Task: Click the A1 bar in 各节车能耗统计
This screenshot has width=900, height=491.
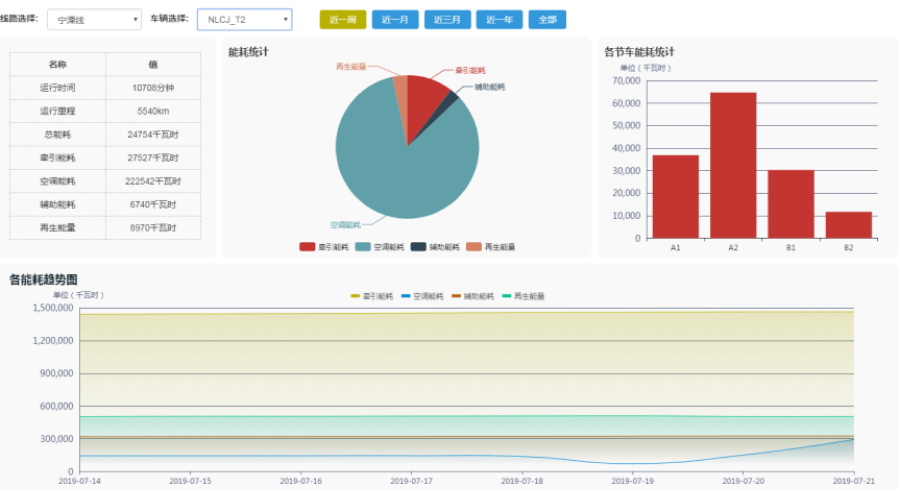Action: tap(676, 196)
